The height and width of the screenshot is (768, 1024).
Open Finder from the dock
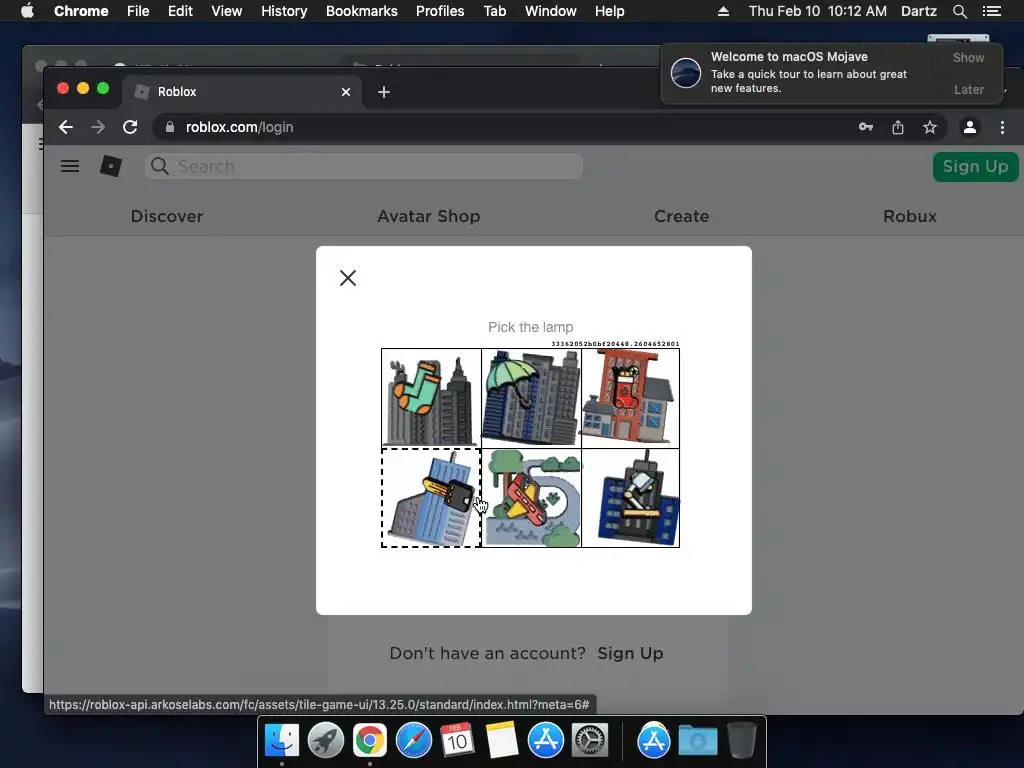coord(282,741)
